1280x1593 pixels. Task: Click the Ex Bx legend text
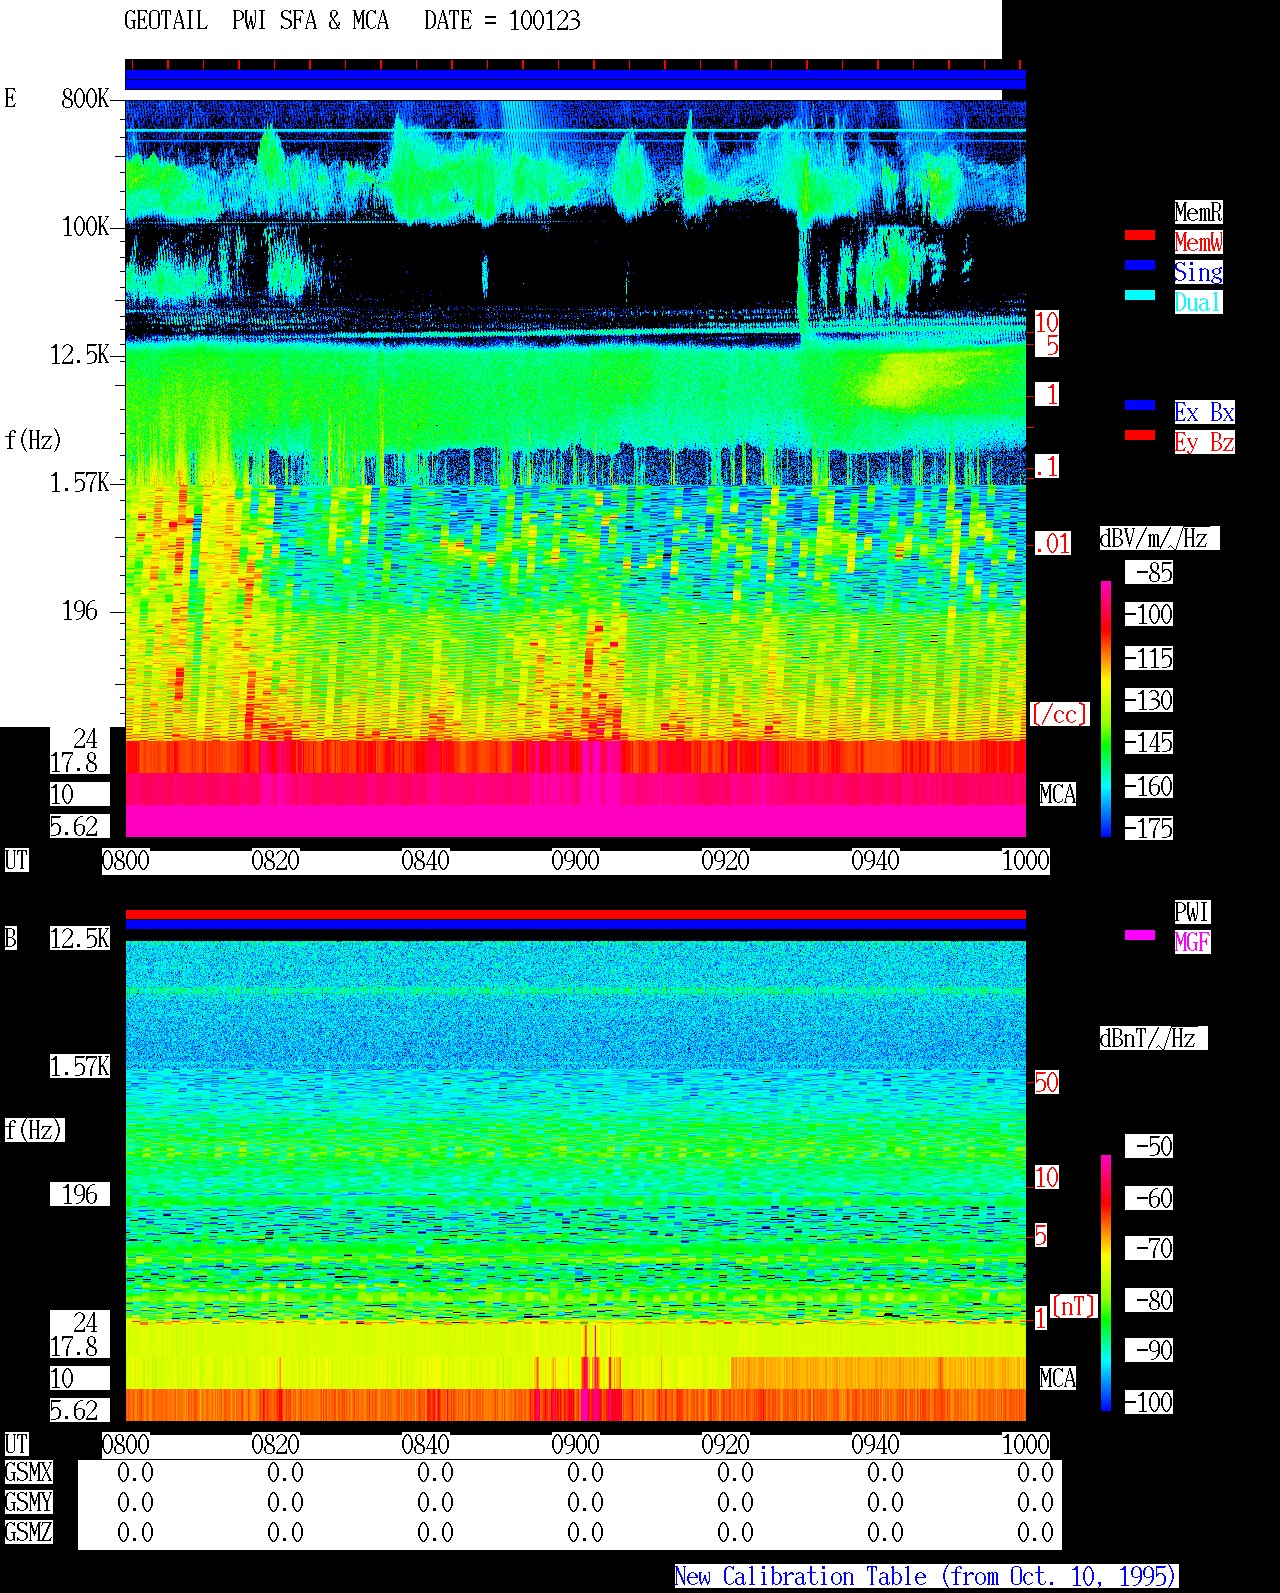point(1204,412)
